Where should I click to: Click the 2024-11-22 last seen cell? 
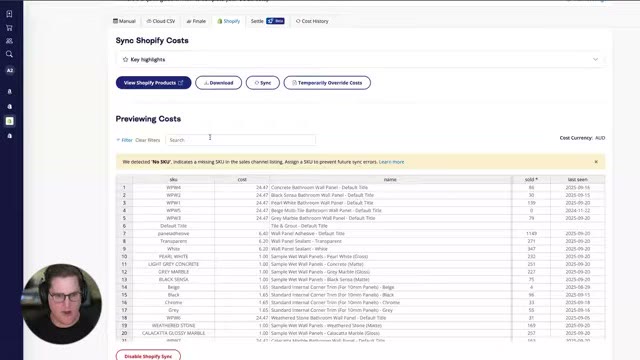pyautogui.click(x=578, y=211)
